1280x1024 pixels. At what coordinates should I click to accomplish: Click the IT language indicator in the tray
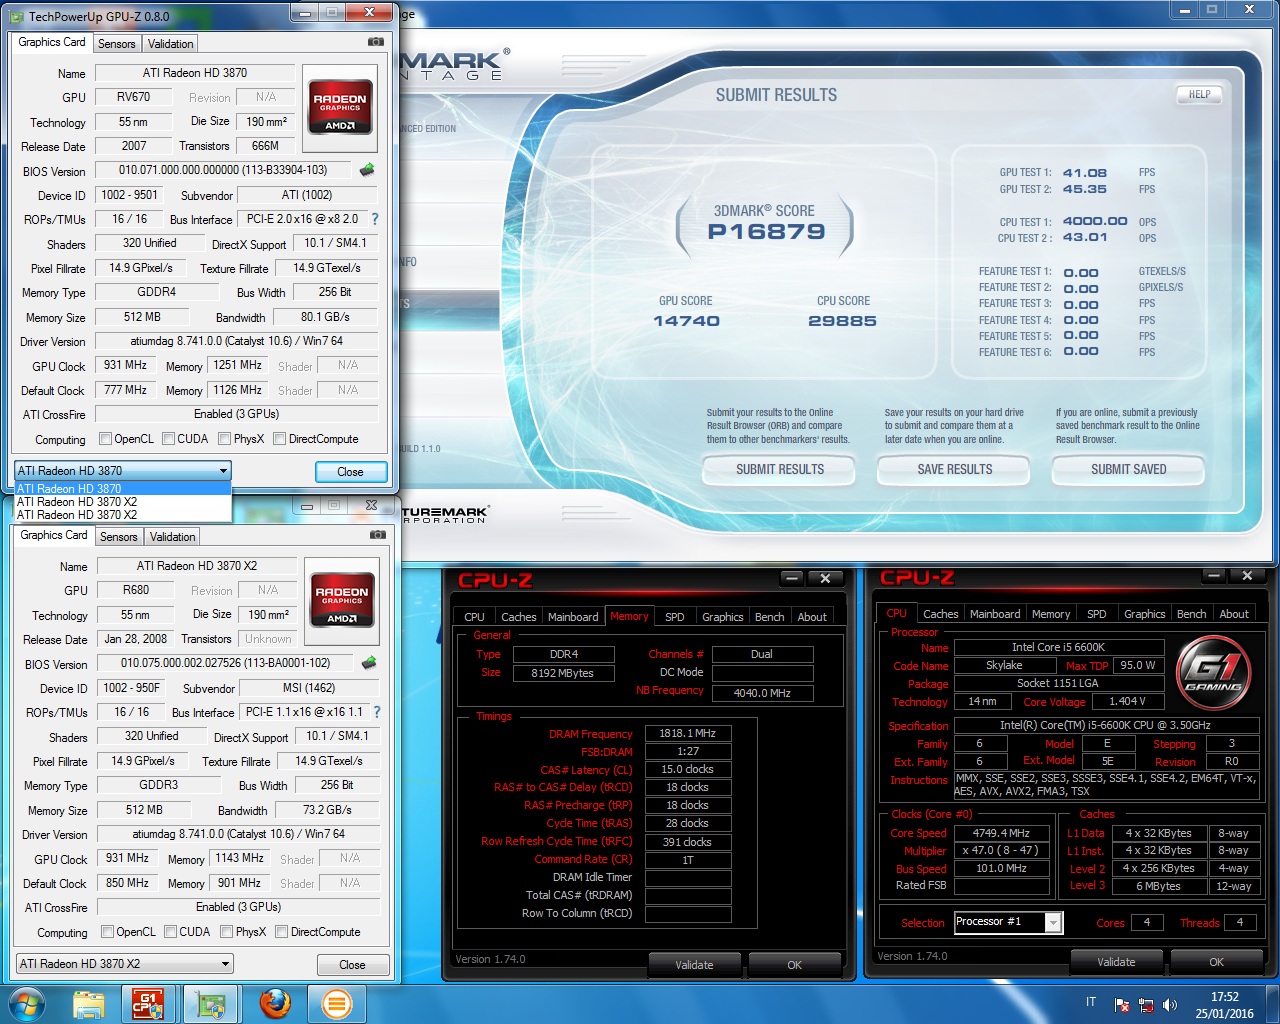coord(1090,1002)
